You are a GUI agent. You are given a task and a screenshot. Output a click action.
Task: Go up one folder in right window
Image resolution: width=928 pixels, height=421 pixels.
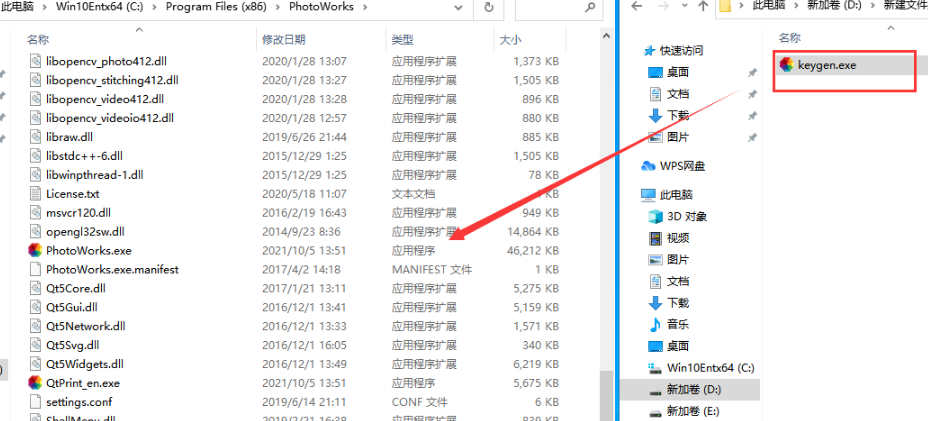point(703,6)
